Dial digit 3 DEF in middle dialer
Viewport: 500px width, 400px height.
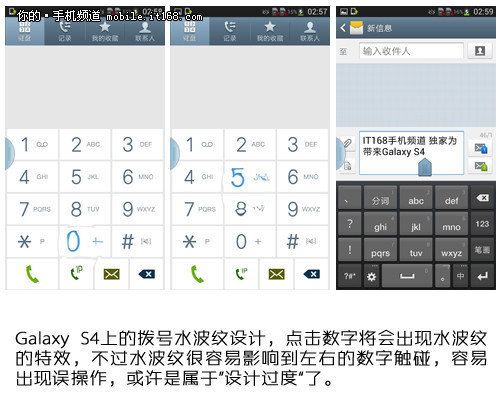tap(303, 145)
